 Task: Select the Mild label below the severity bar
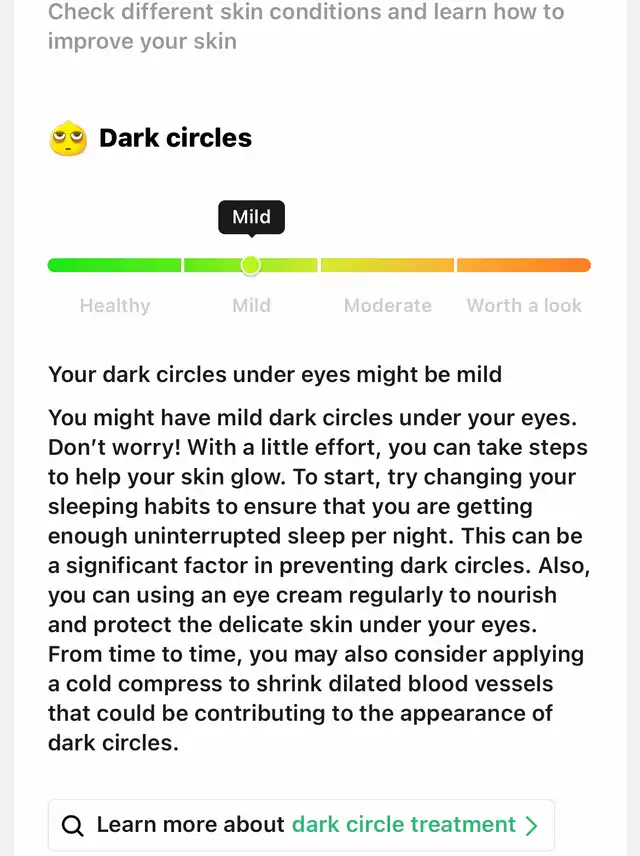click(x=251, y=306)
